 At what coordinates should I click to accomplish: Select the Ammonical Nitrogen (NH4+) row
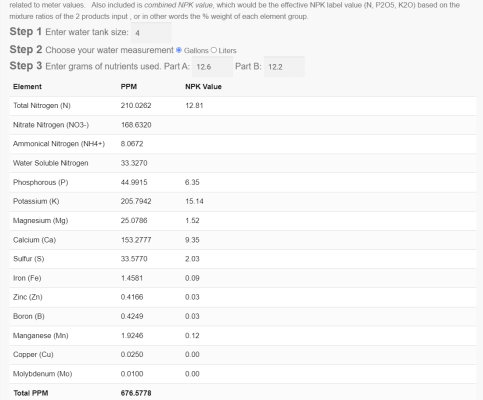click(243, 144)
